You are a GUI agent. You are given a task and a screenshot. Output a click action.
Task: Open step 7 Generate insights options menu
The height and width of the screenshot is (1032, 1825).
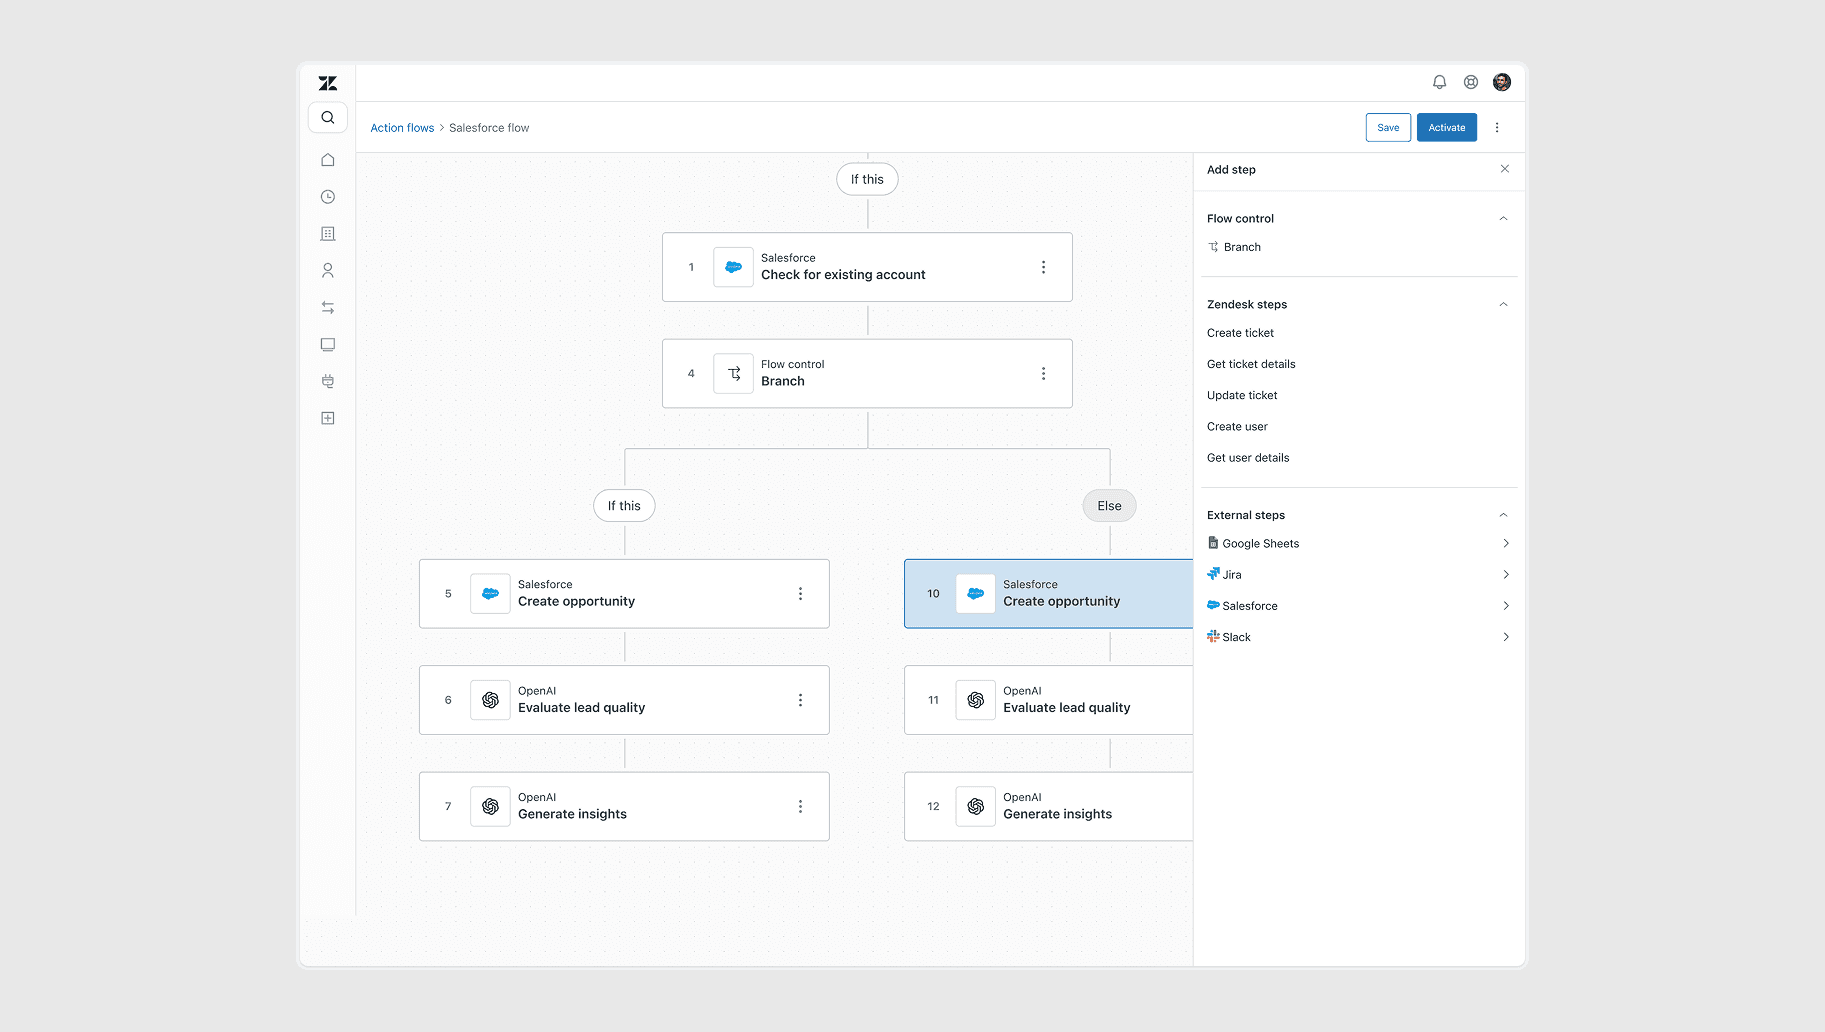click(x=801, y=807)
